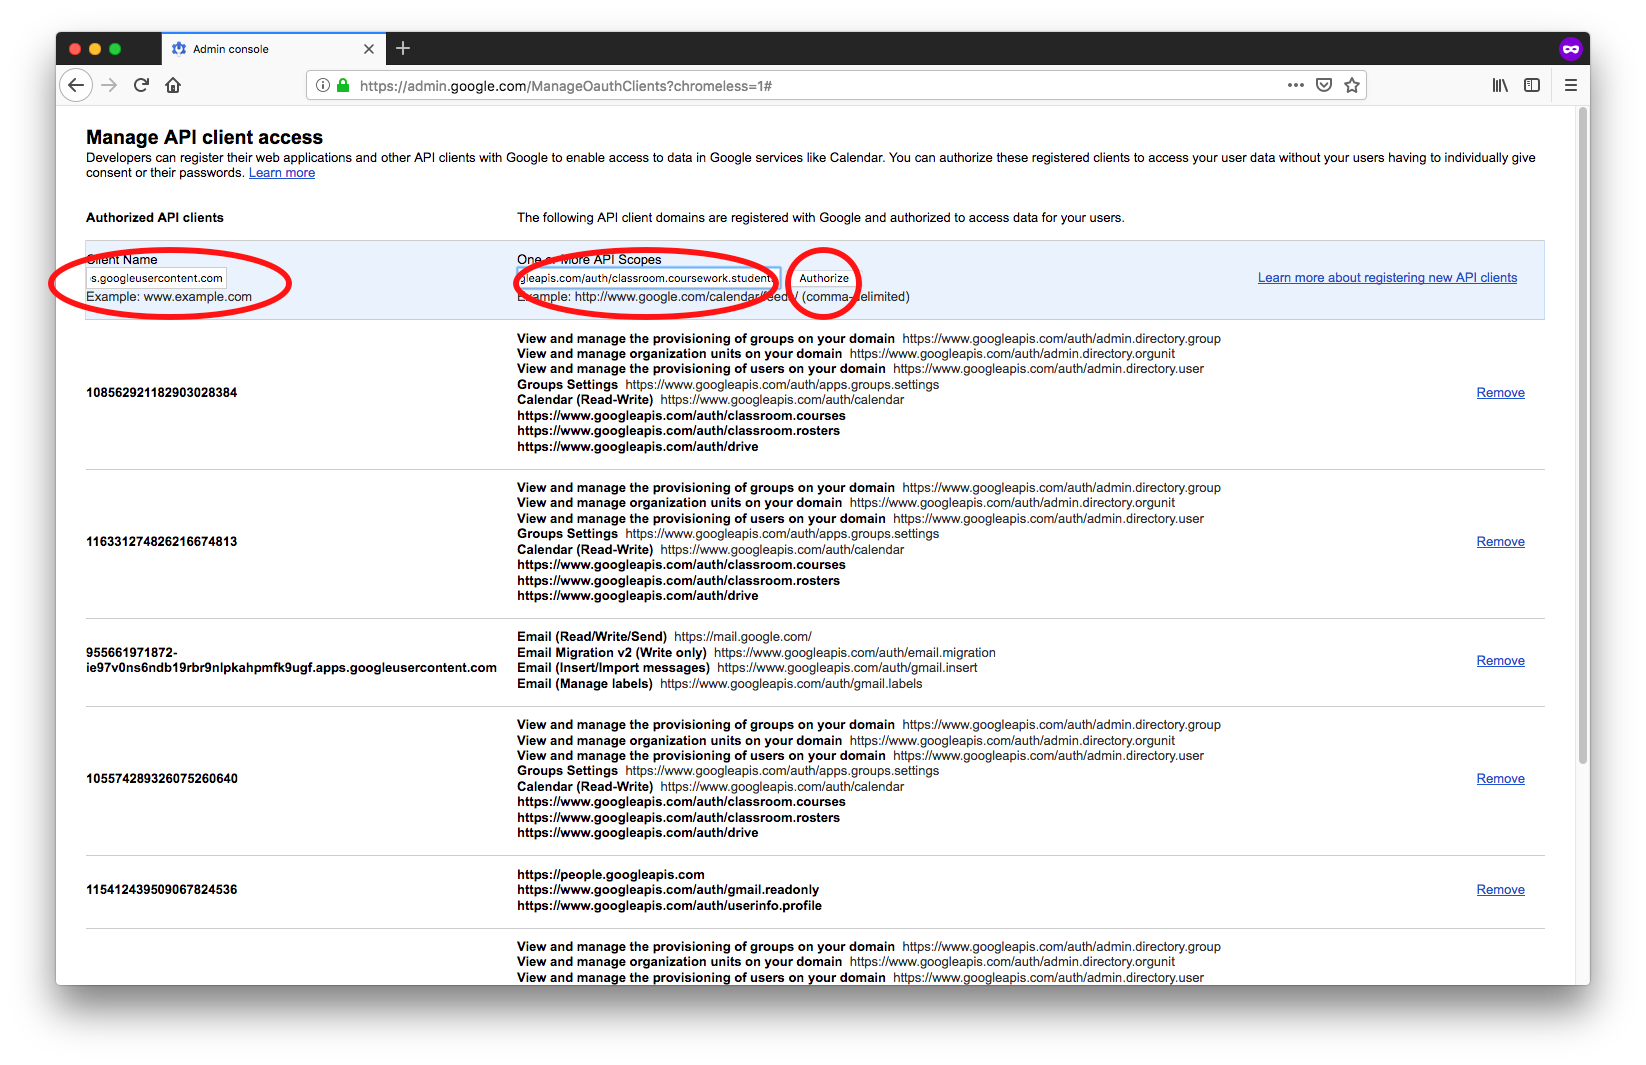This screenshot has width=1646, height=1065.
Task: Click Learn more about registering new API clients
Action: [1387, 277]
